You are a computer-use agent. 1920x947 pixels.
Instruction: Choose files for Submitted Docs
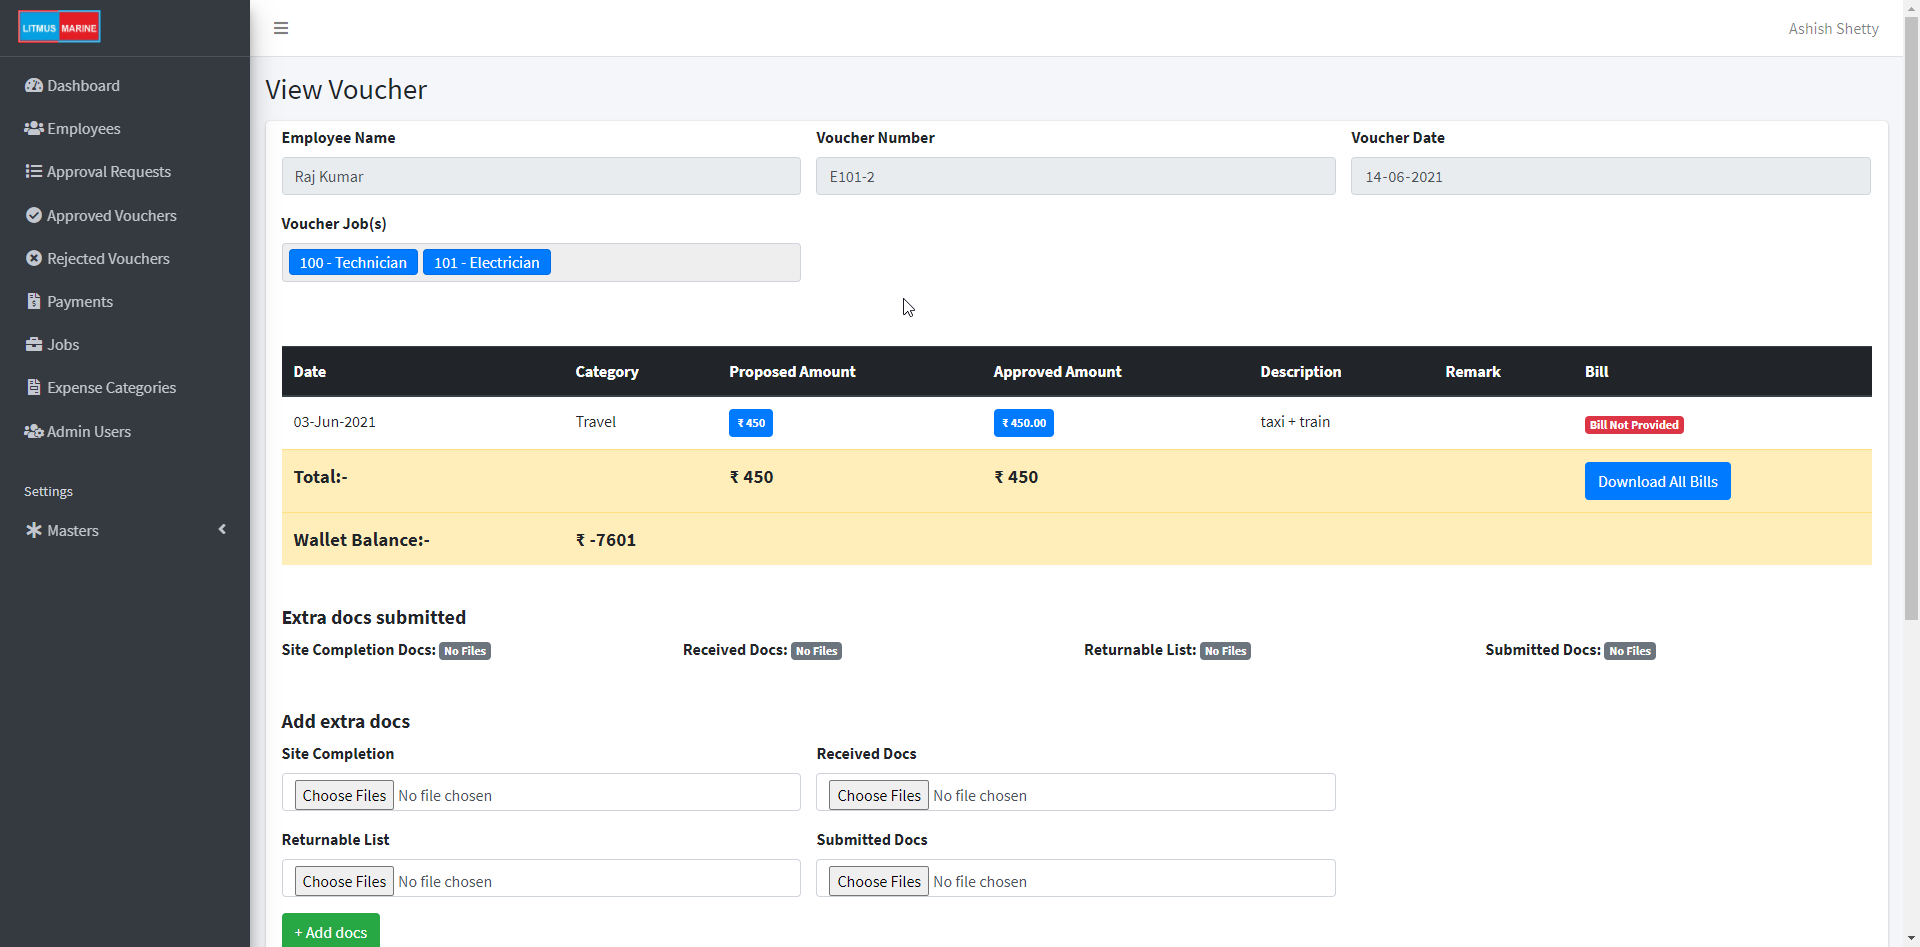click(x=879, y=881)
